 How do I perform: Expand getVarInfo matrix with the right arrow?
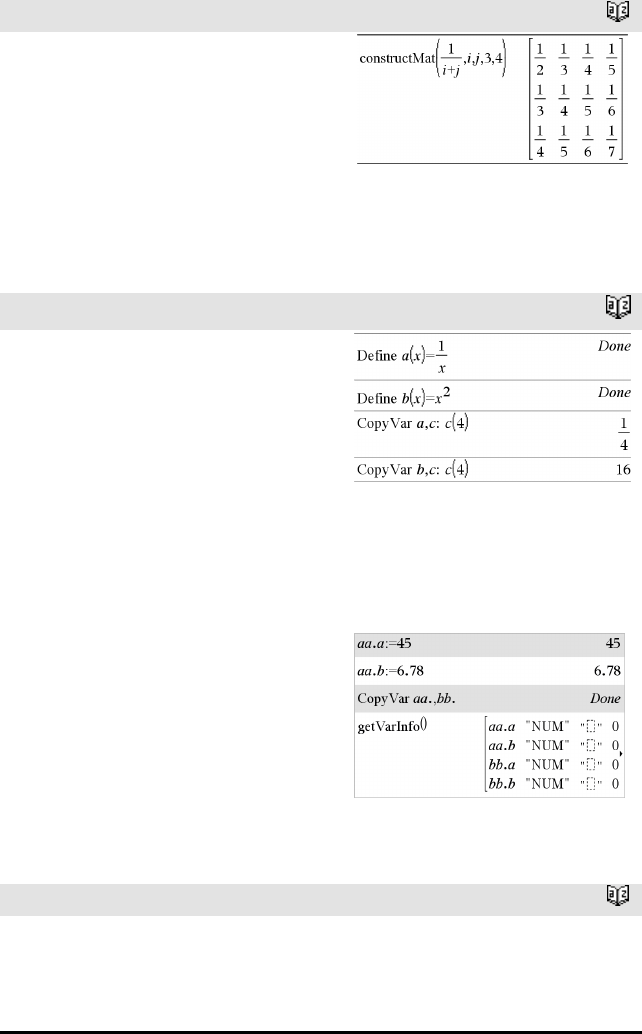pos(621,752)
